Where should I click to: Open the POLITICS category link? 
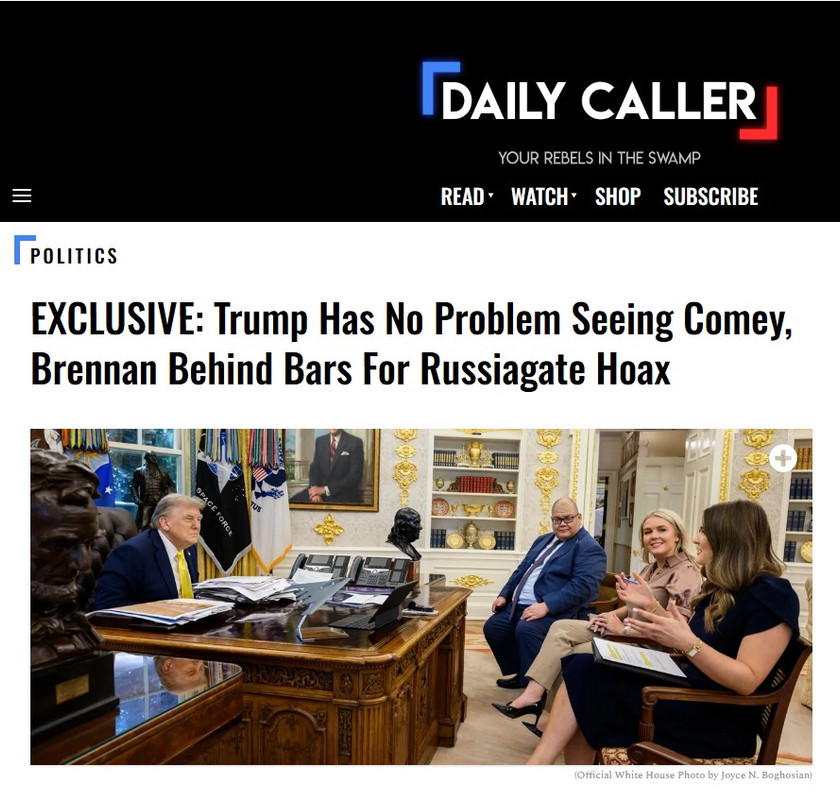(x=73, y=256)
